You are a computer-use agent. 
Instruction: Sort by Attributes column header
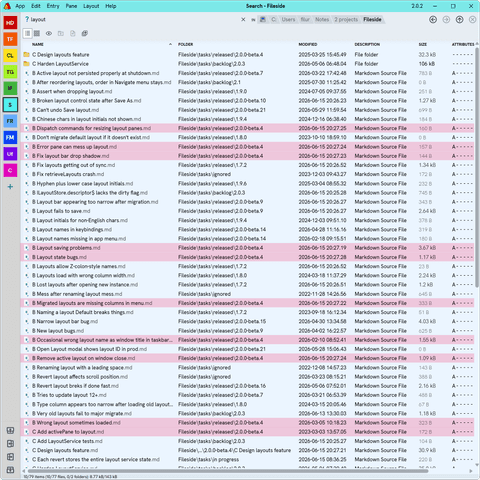pos(463,44)
